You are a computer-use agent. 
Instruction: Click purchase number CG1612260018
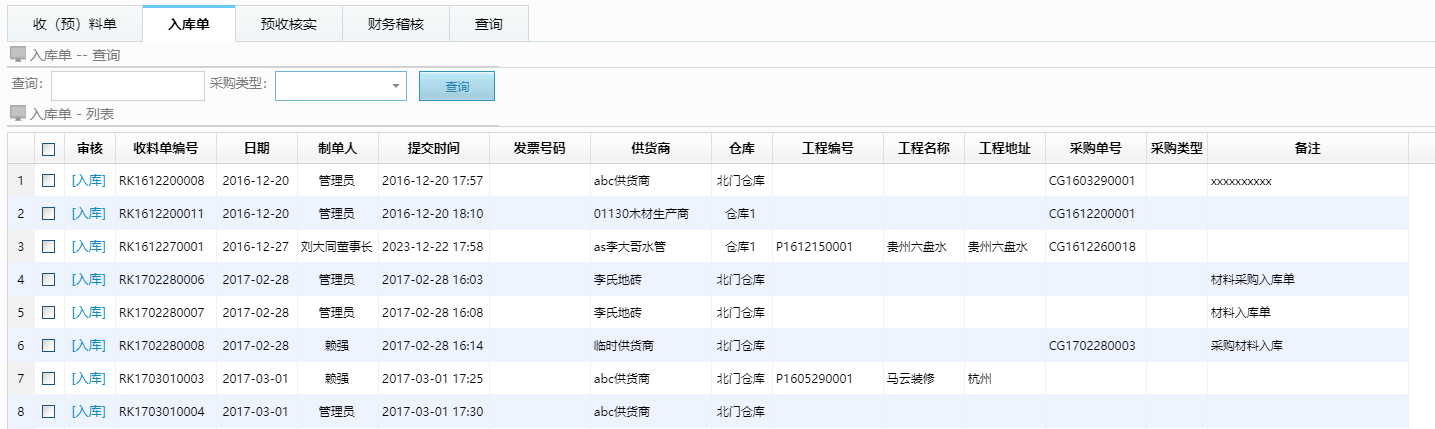click(1092, 247)
